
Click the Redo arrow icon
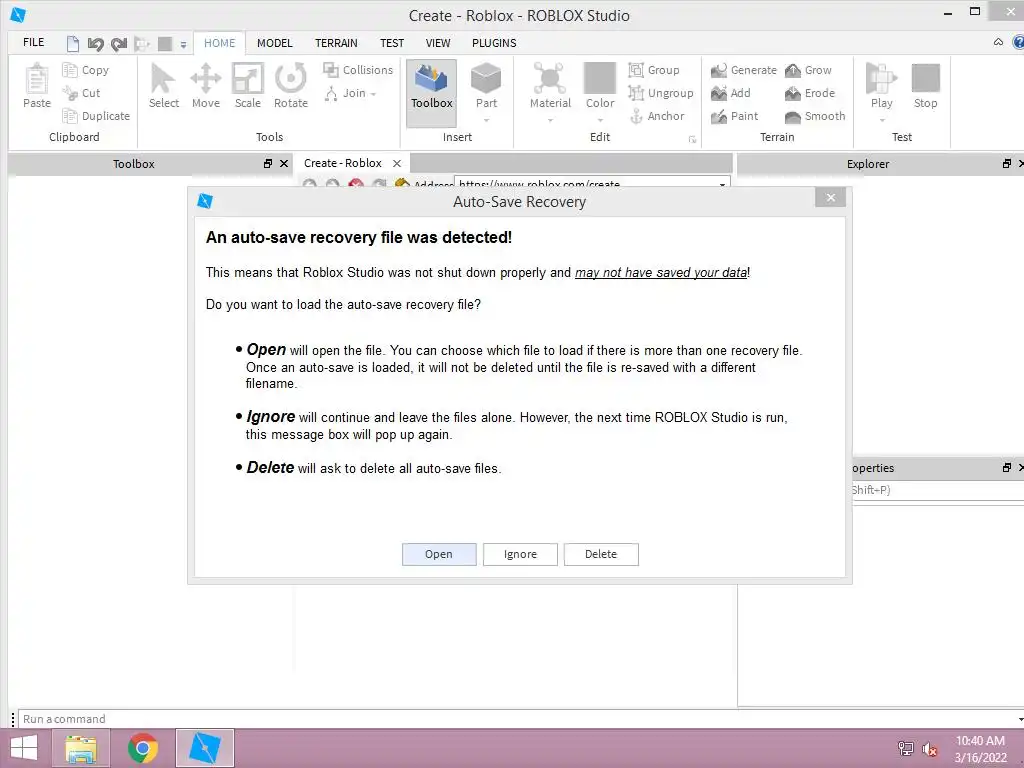pyautogui.click(x=118, y=44)
